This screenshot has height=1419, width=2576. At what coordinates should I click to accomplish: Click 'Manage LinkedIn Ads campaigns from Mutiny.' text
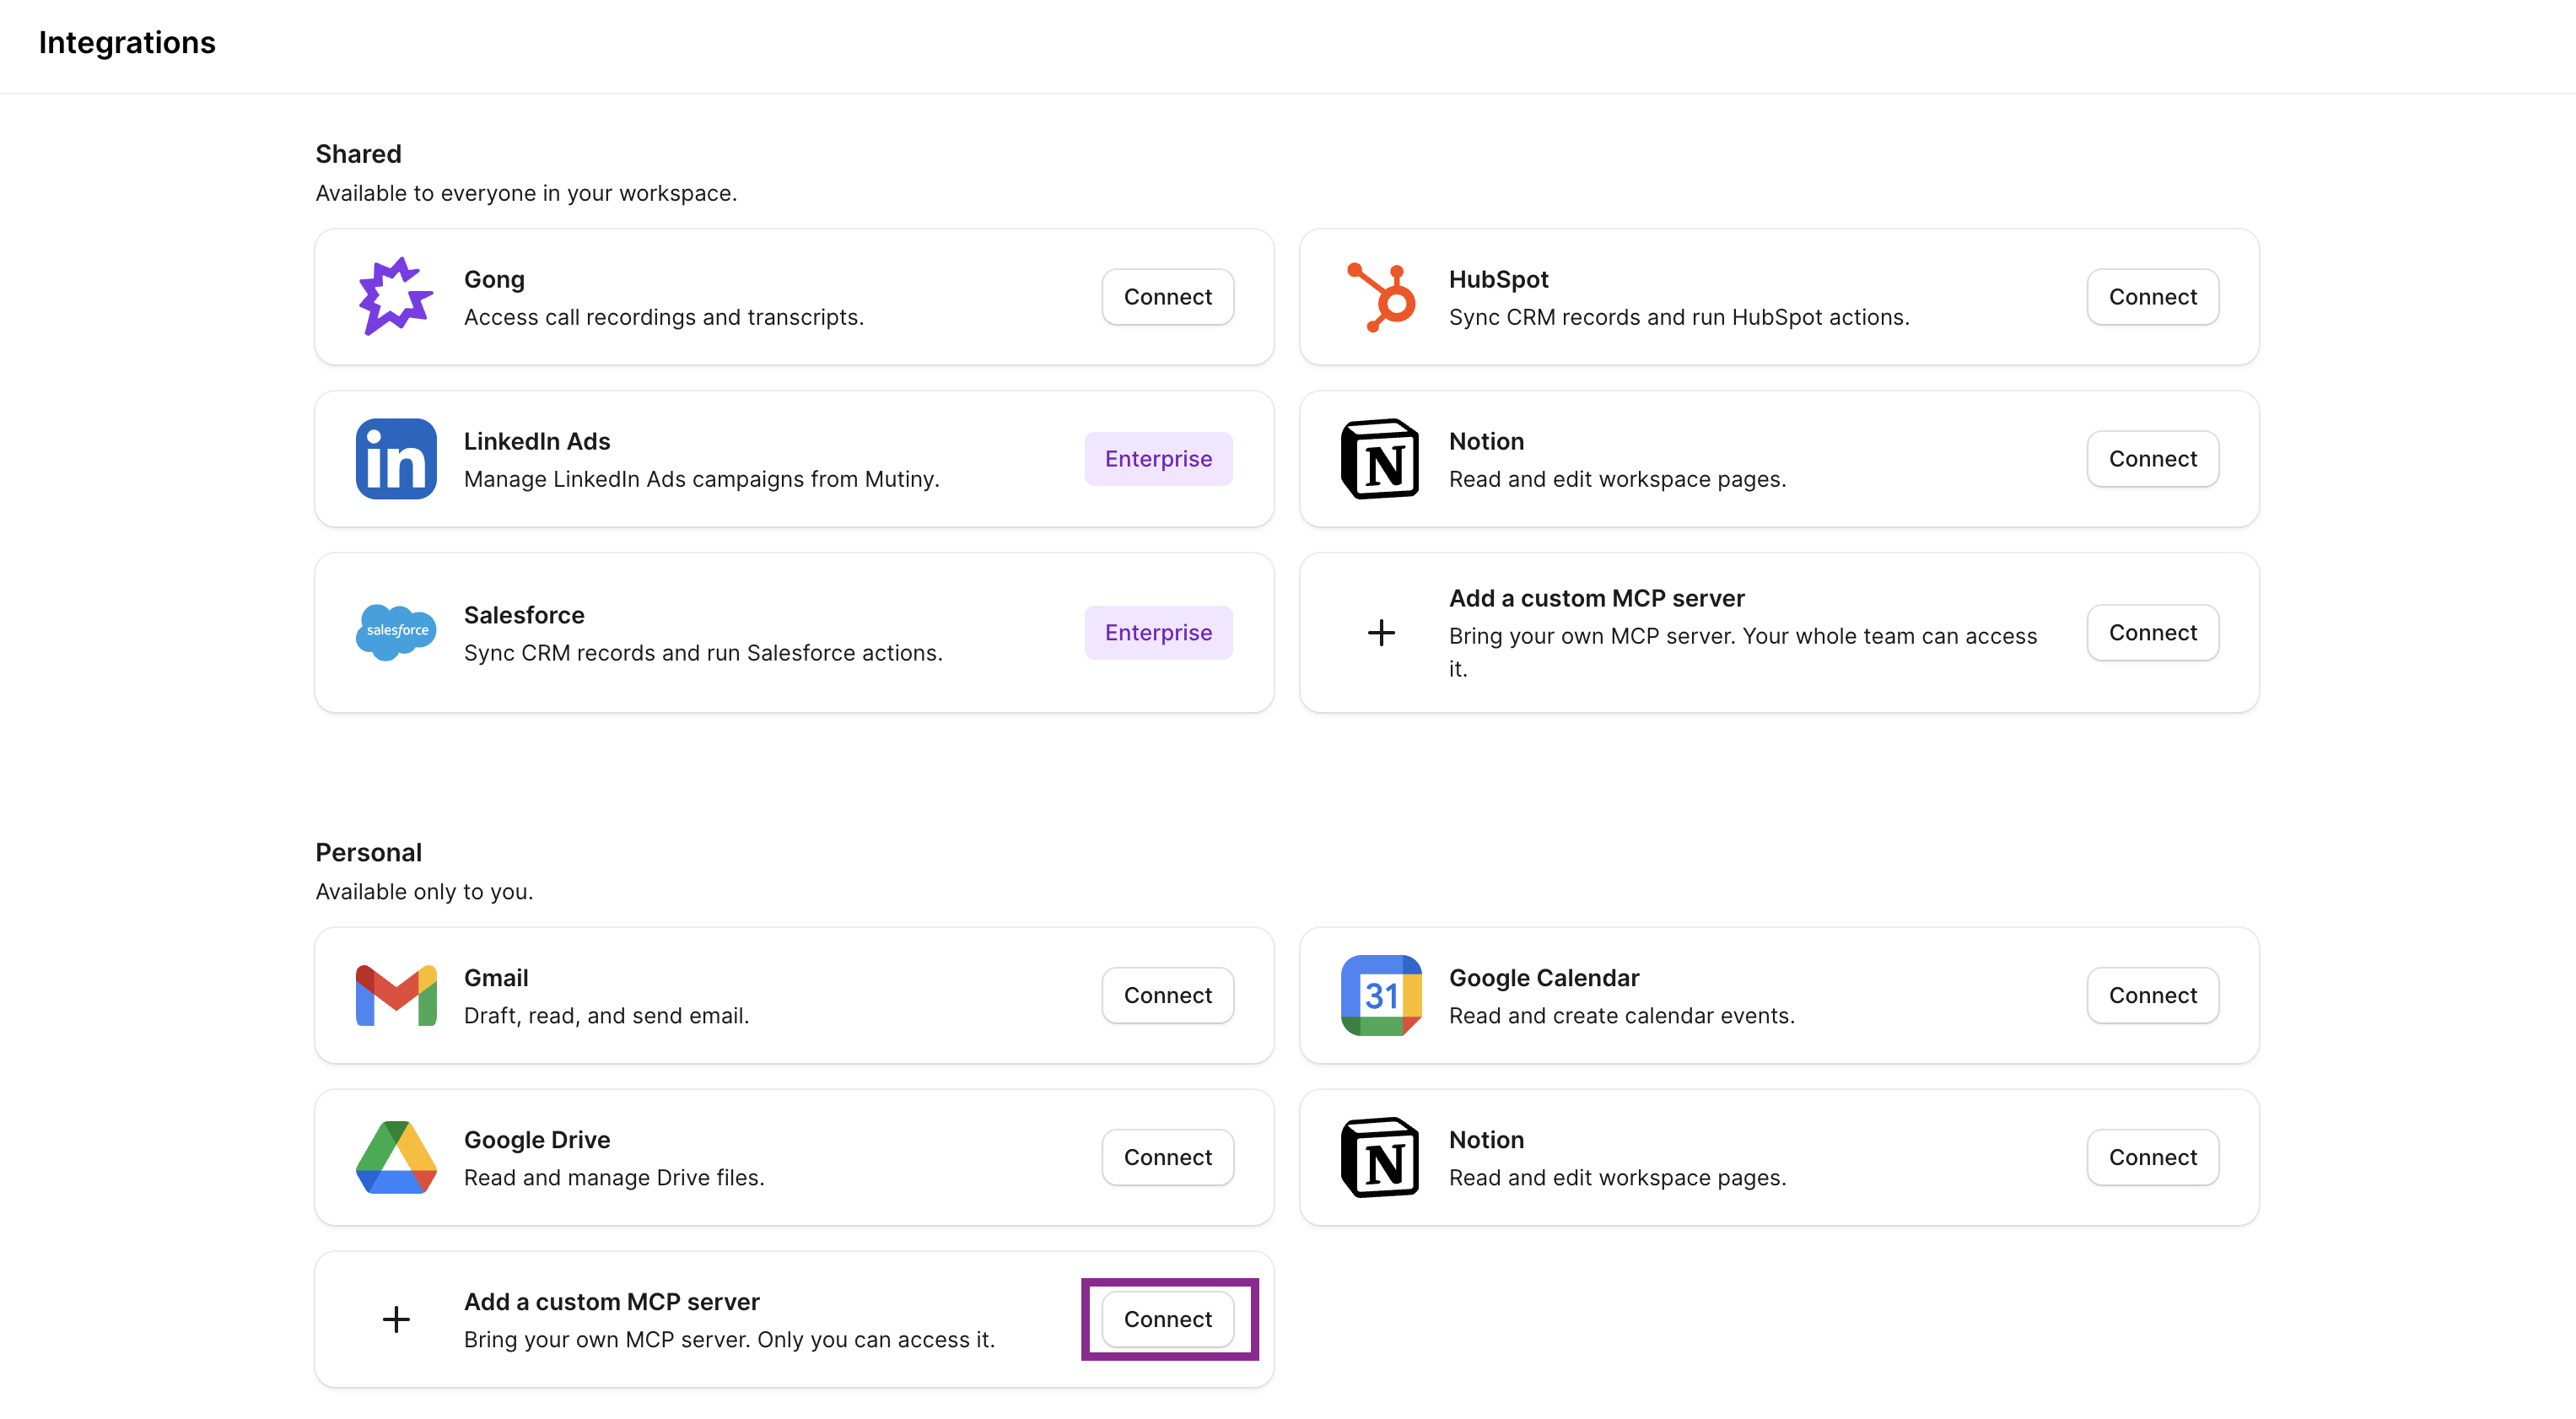point(702,479)
